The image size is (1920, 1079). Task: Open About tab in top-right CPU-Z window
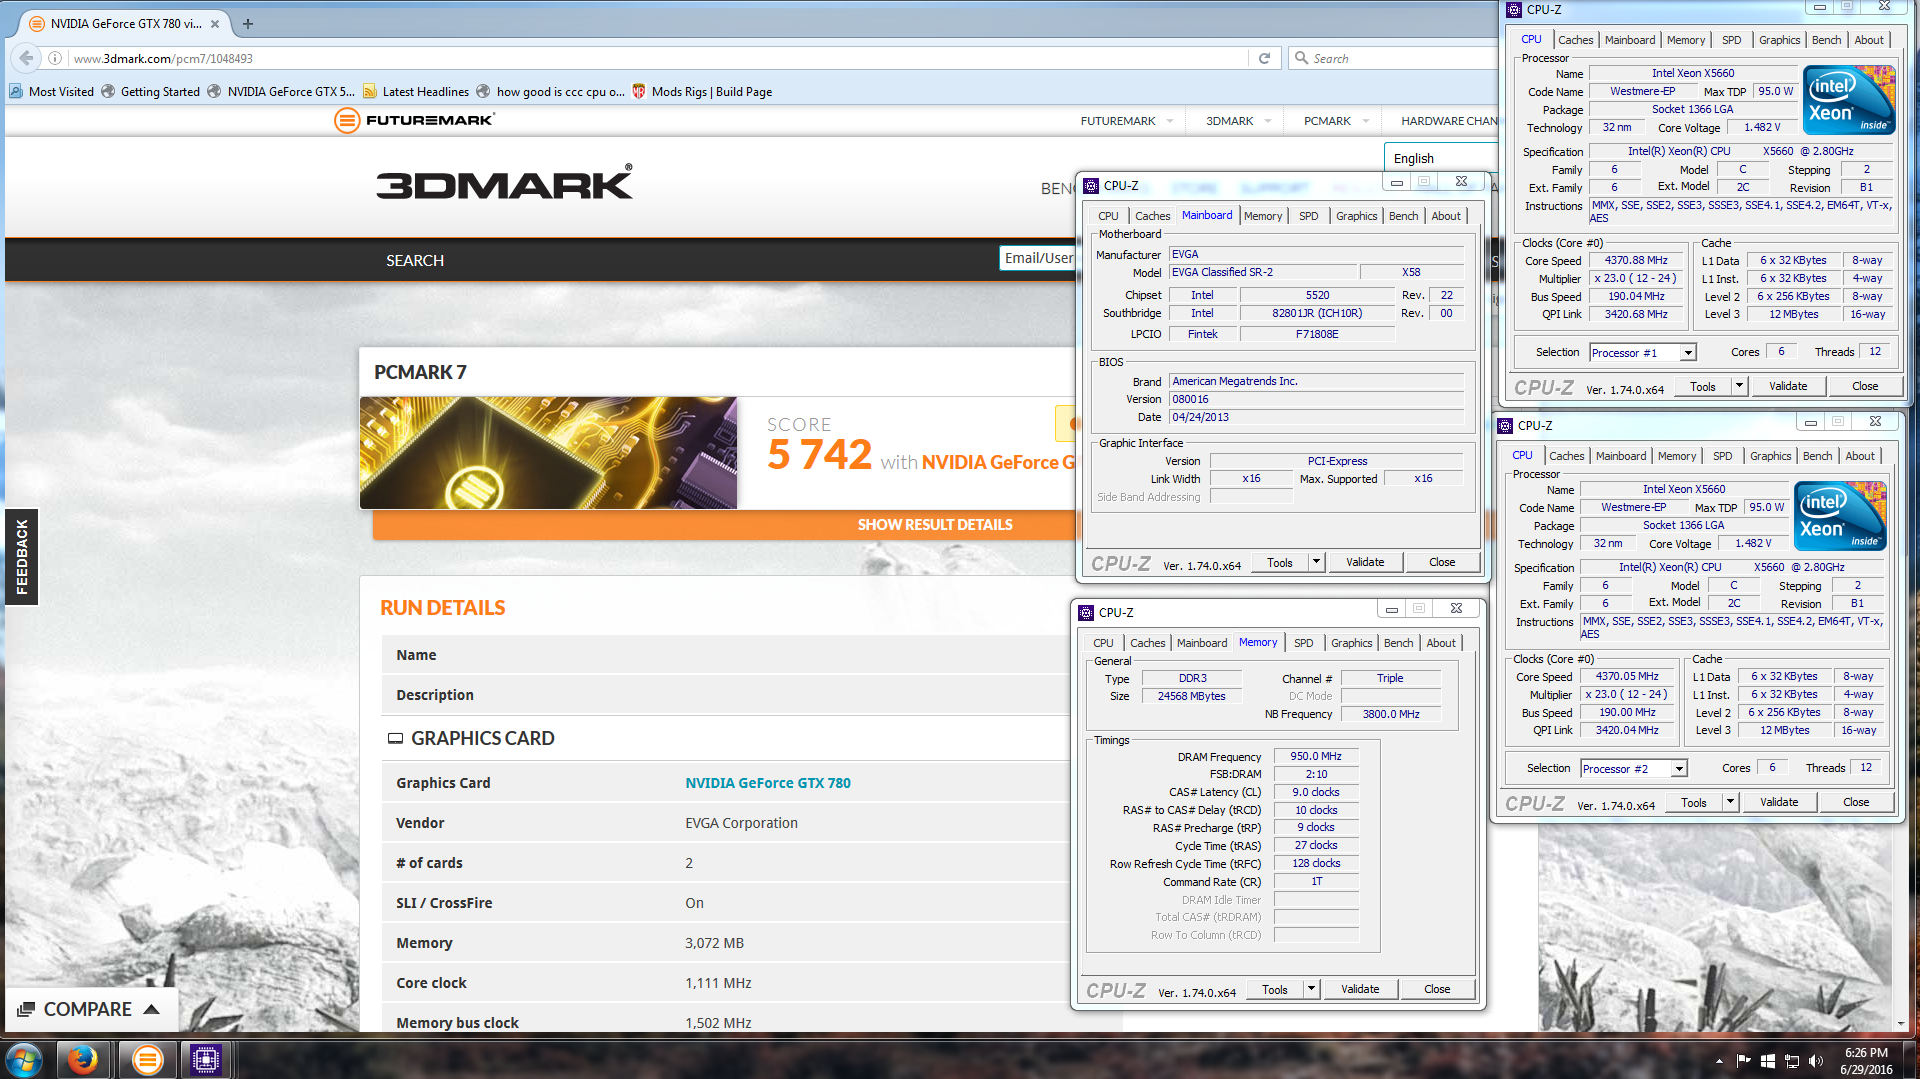point(1868,40)
